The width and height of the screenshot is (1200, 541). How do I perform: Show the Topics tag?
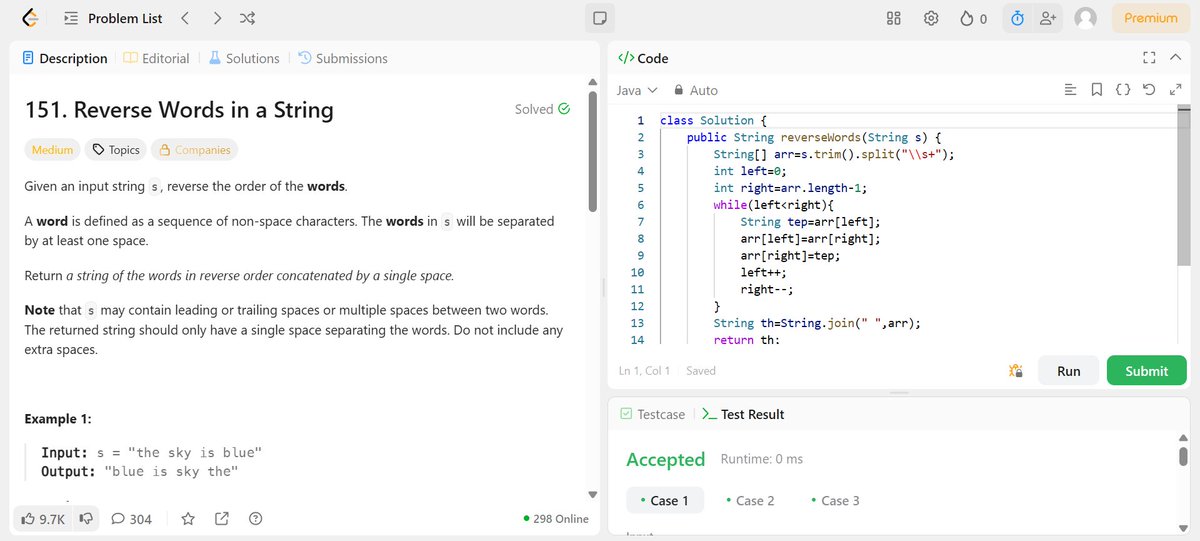pyautogui.click(x=116, y=150)
